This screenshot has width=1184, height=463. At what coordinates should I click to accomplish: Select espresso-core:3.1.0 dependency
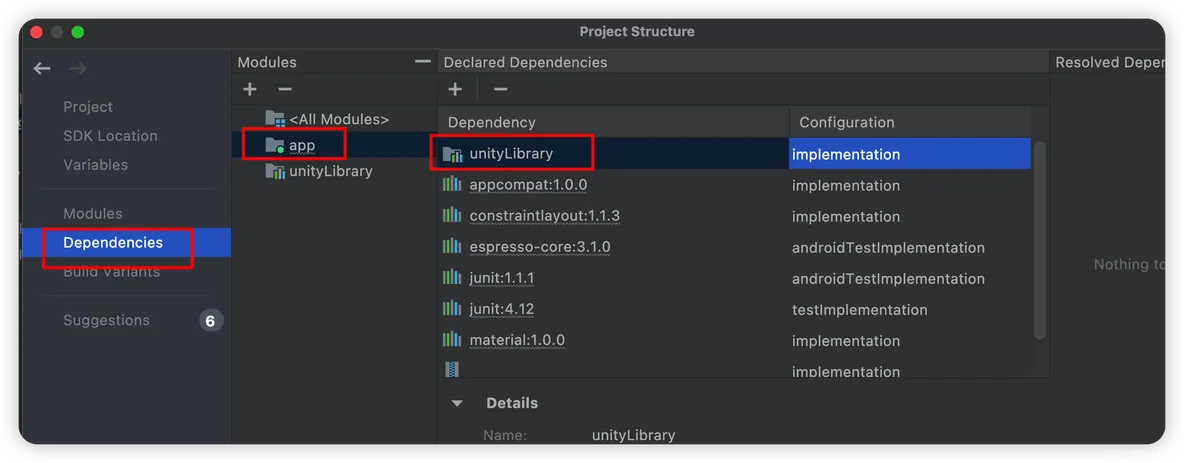tap(540, 247)
